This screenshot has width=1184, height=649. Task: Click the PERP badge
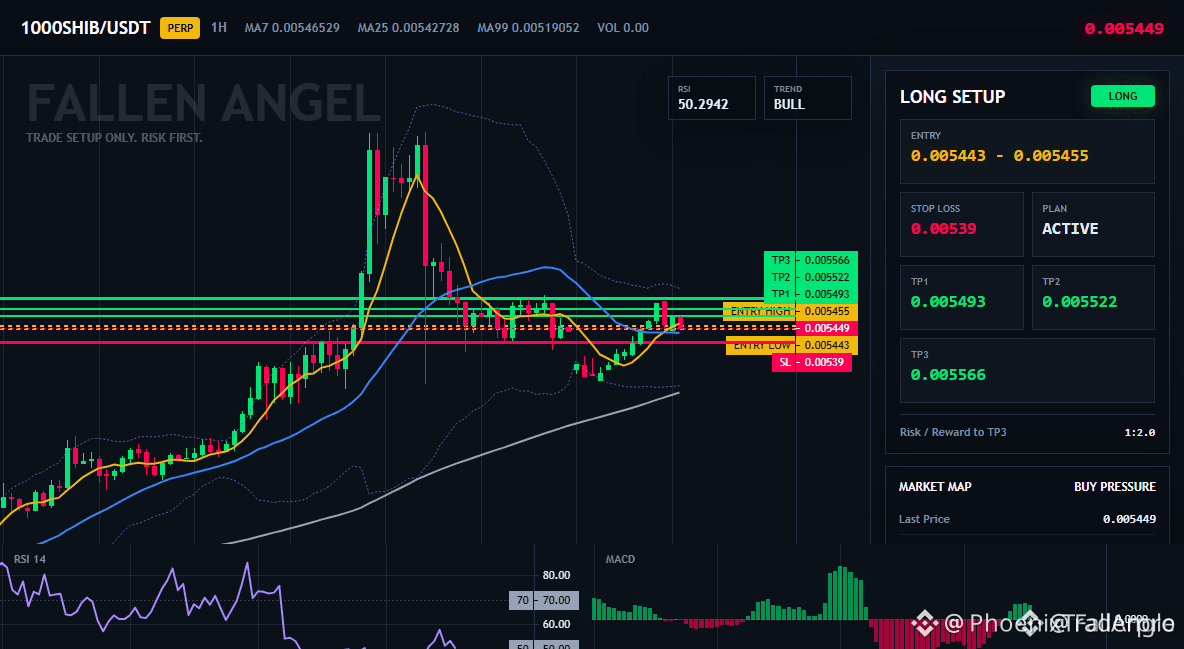180,28
